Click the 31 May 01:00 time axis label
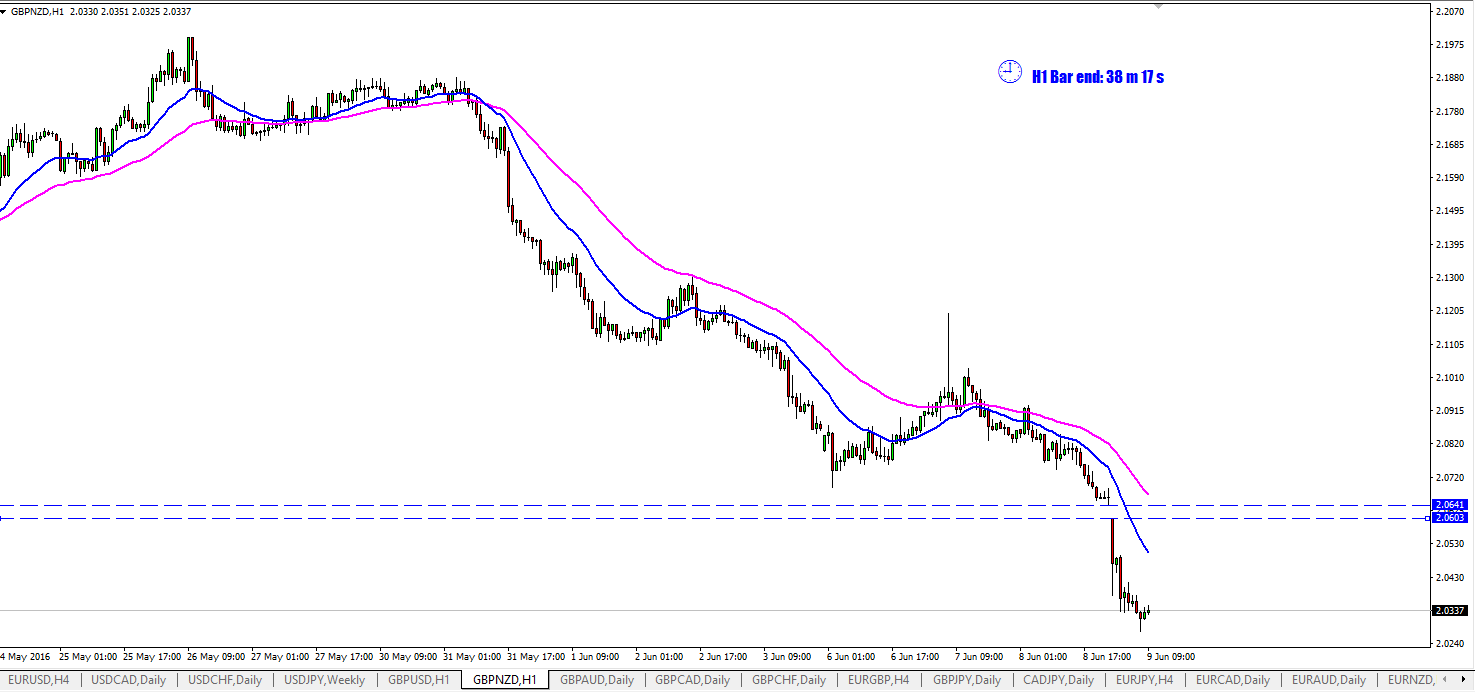The width and height of the screenshot is (1475, 692). coord(472,657)
